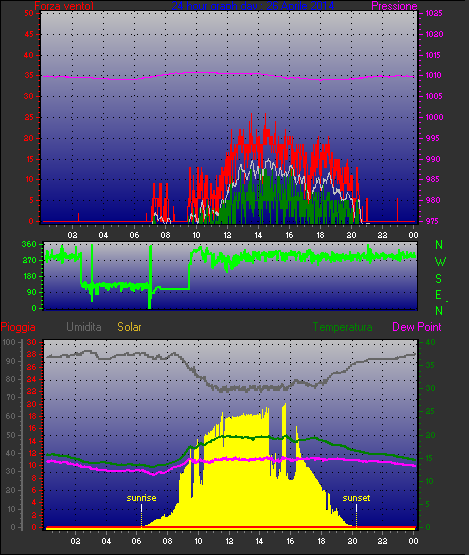Select the 24 hour graph day title
This screenshot has height=555, width=469.
253,6
